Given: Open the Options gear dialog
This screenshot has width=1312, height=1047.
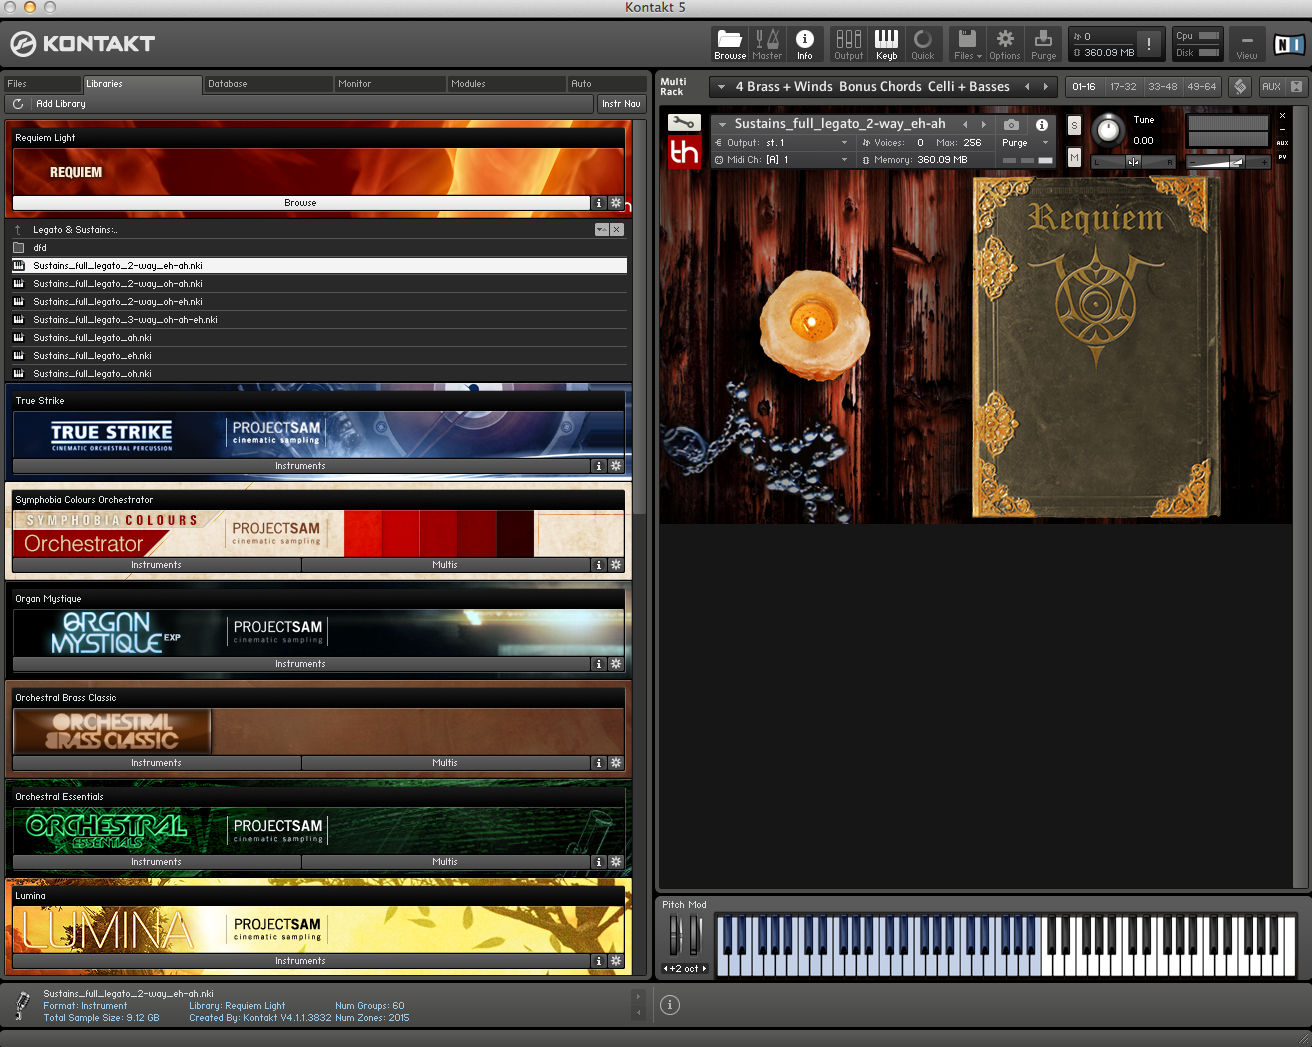Looking at the screenshot, I should point(1005,44).
